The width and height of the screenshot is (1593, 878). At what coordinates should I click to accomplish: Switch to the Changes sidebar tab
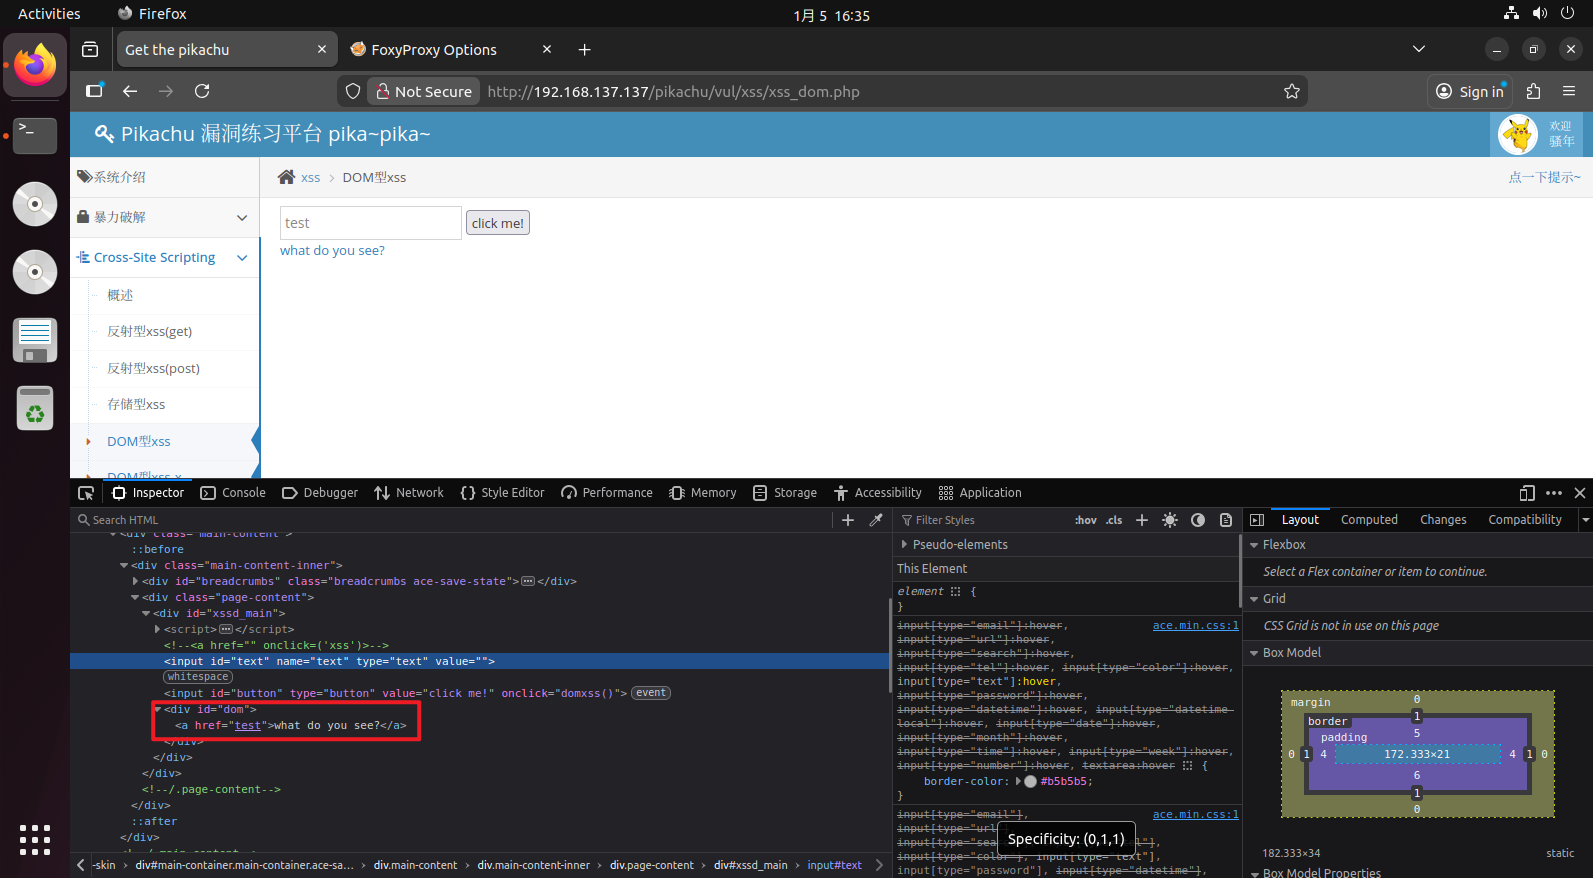coord(1443,520)
